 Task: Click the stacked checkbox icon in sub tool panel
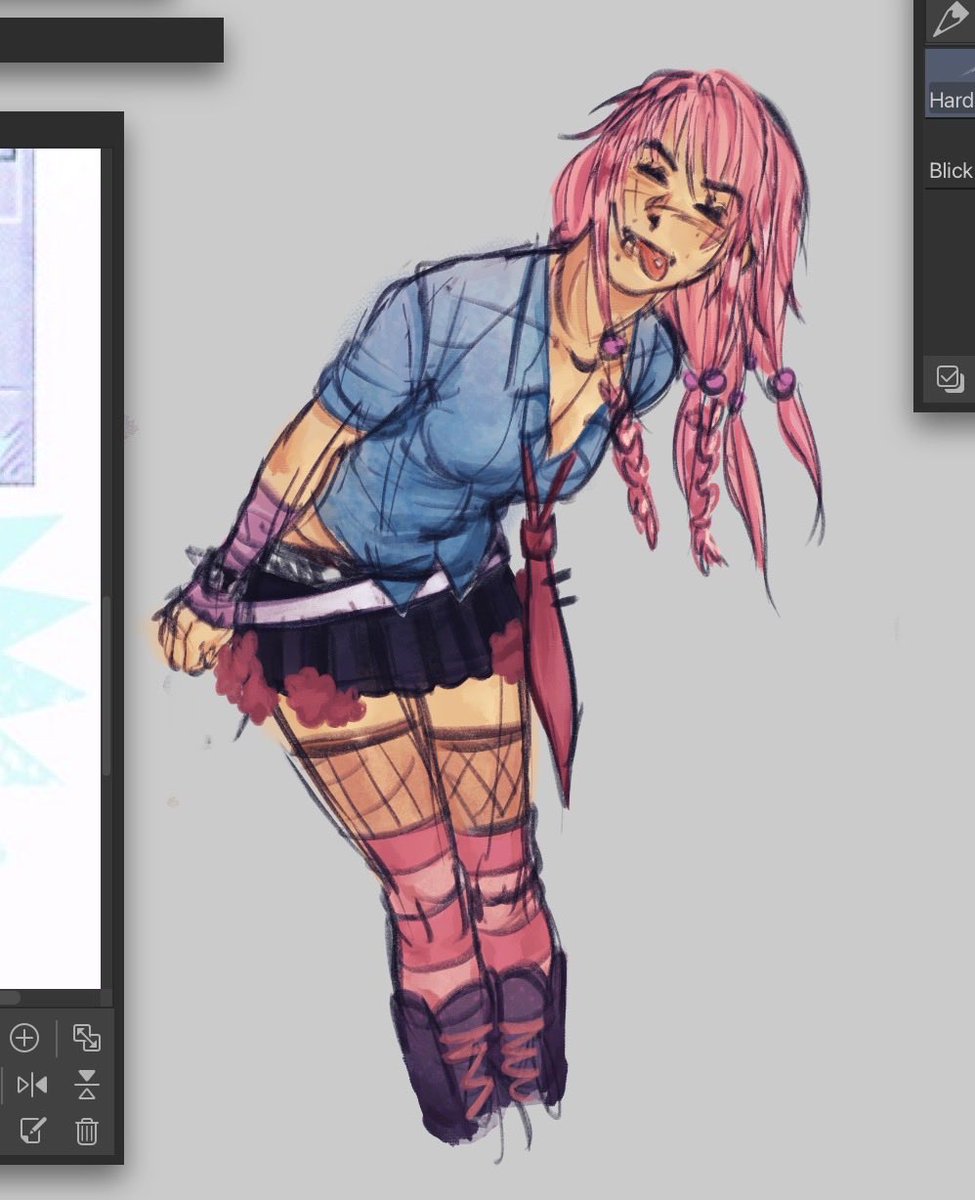click(949, 378)
